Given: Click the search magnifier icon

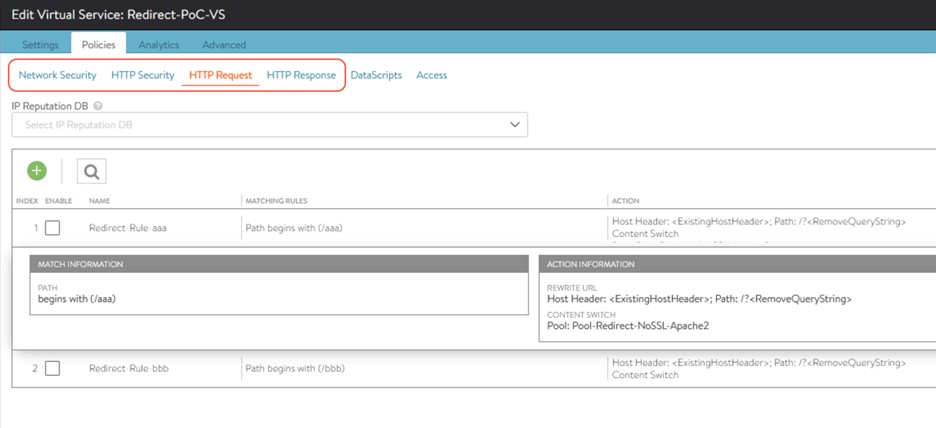Looking at the screenshot, I should pyautogui.click(x=91, y=172).
